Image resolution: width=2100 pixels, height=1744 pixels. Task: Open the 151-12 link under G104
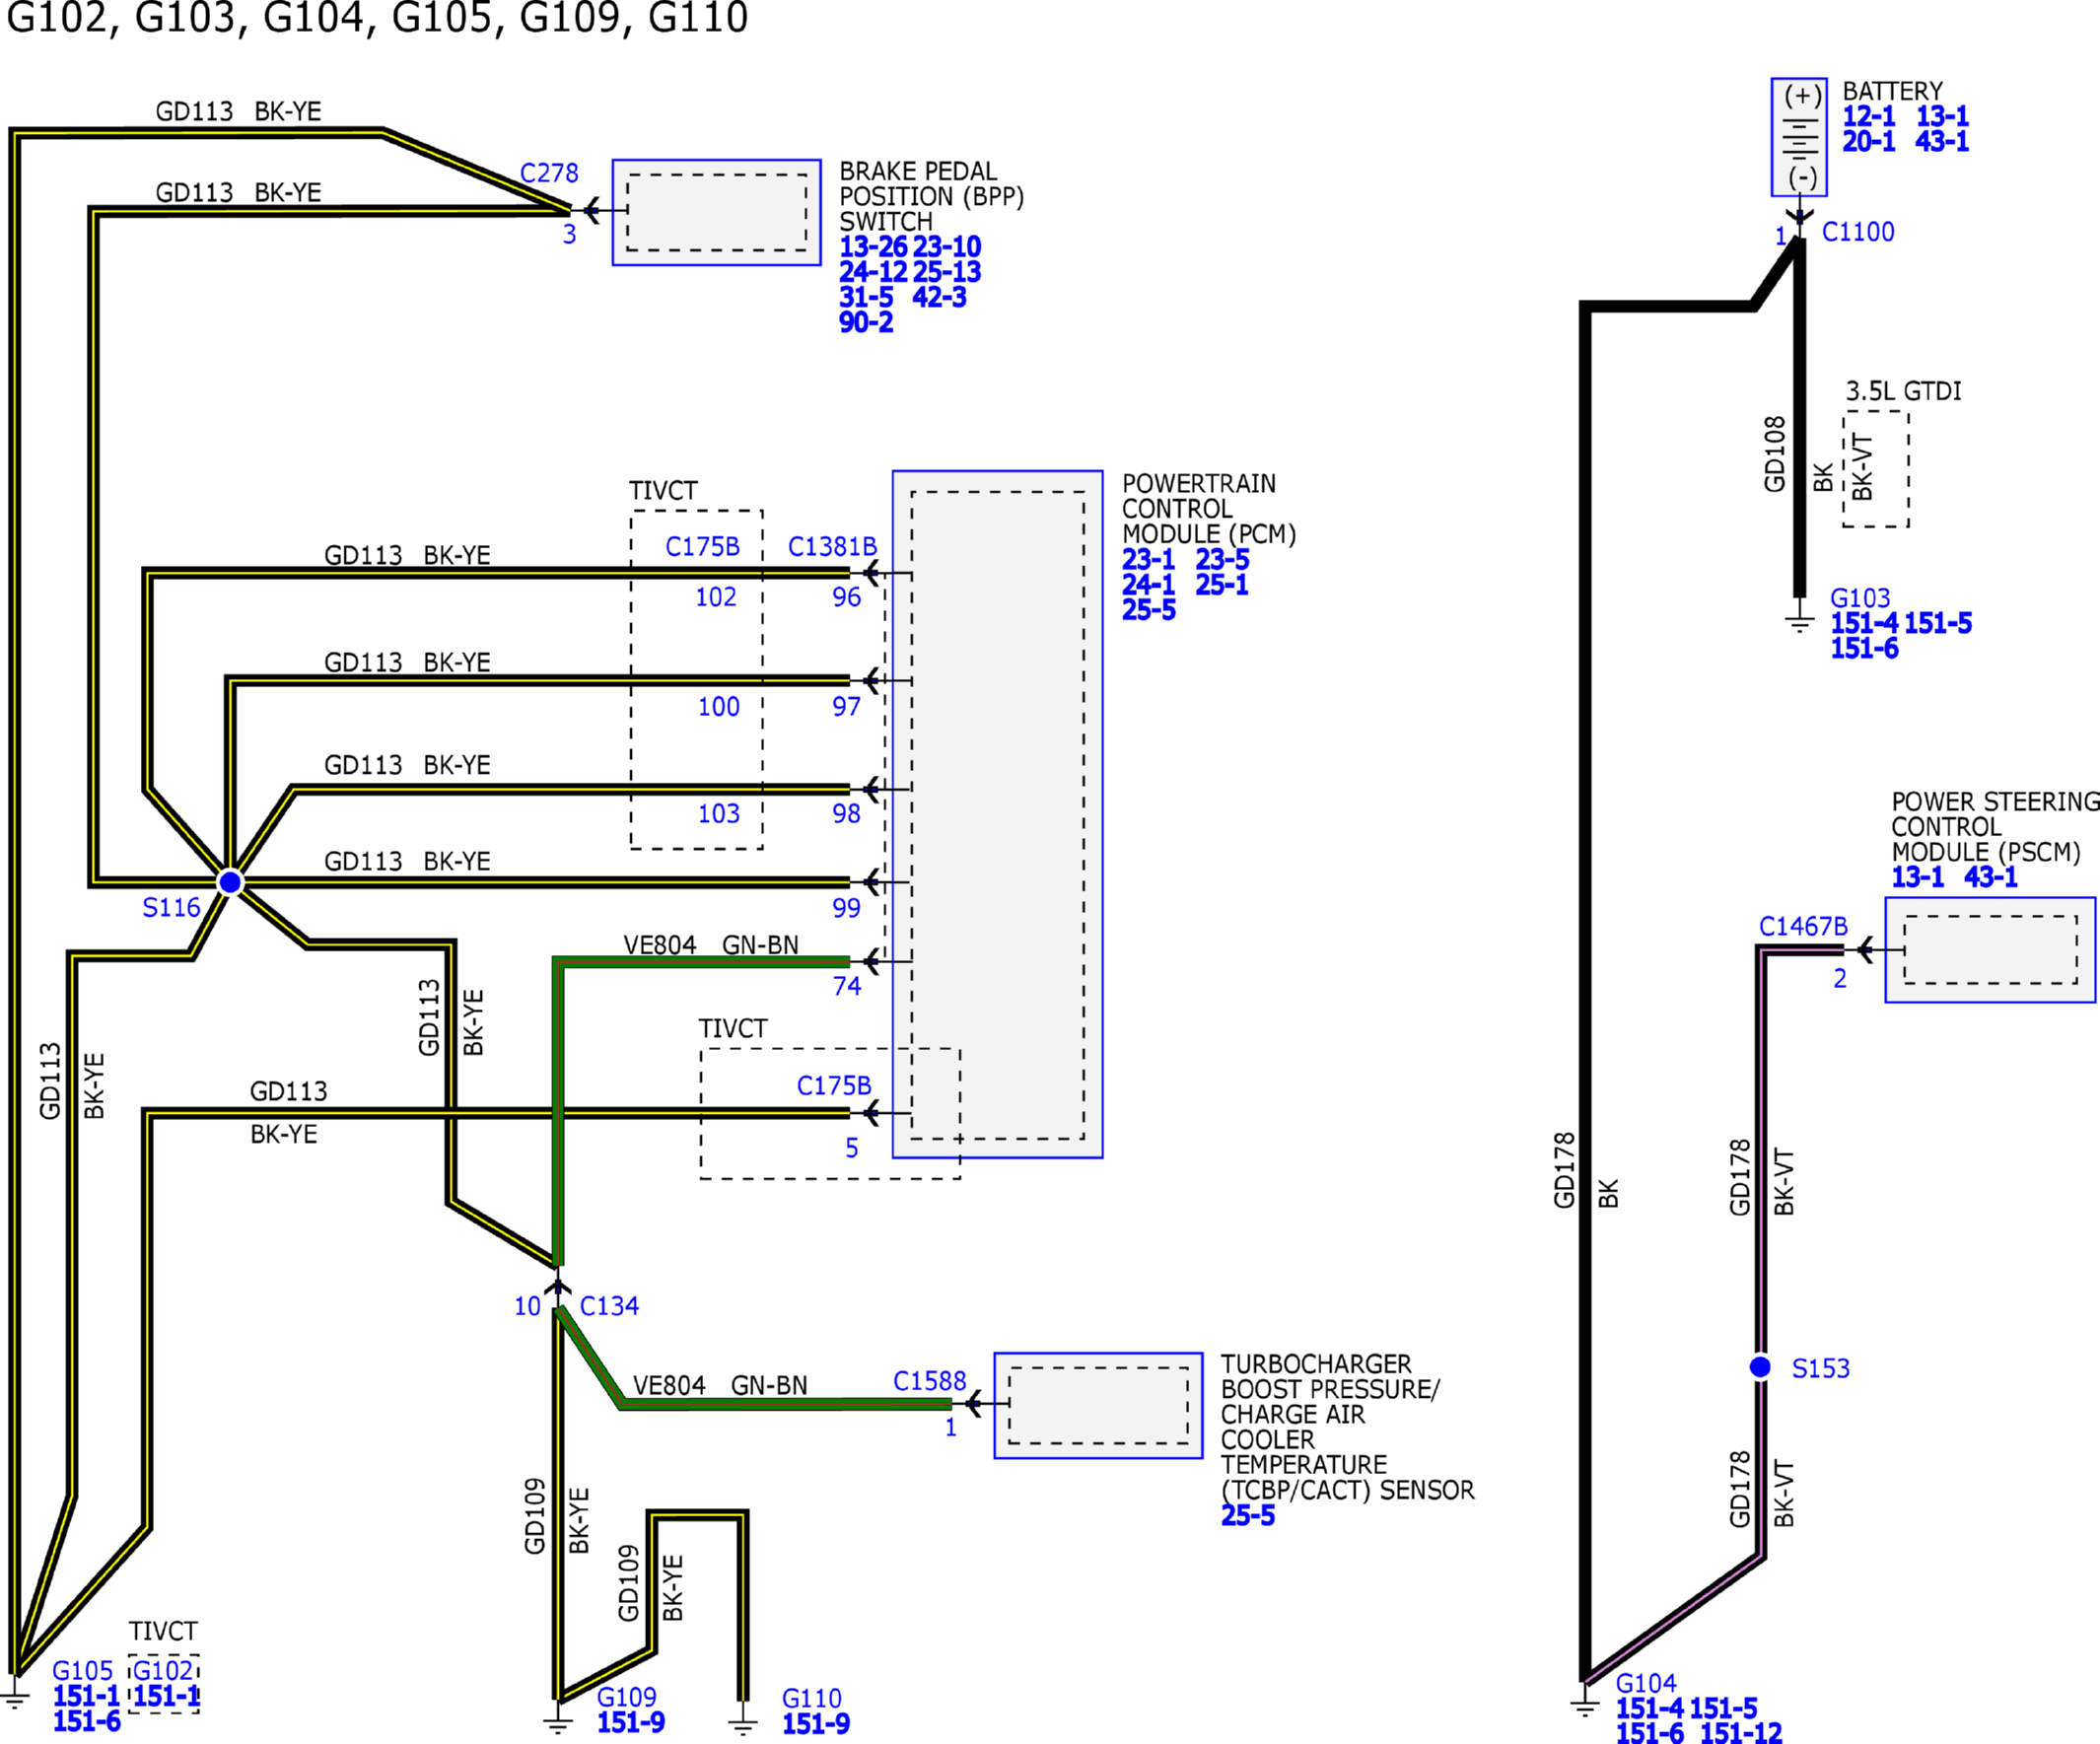point(1741,1733)
